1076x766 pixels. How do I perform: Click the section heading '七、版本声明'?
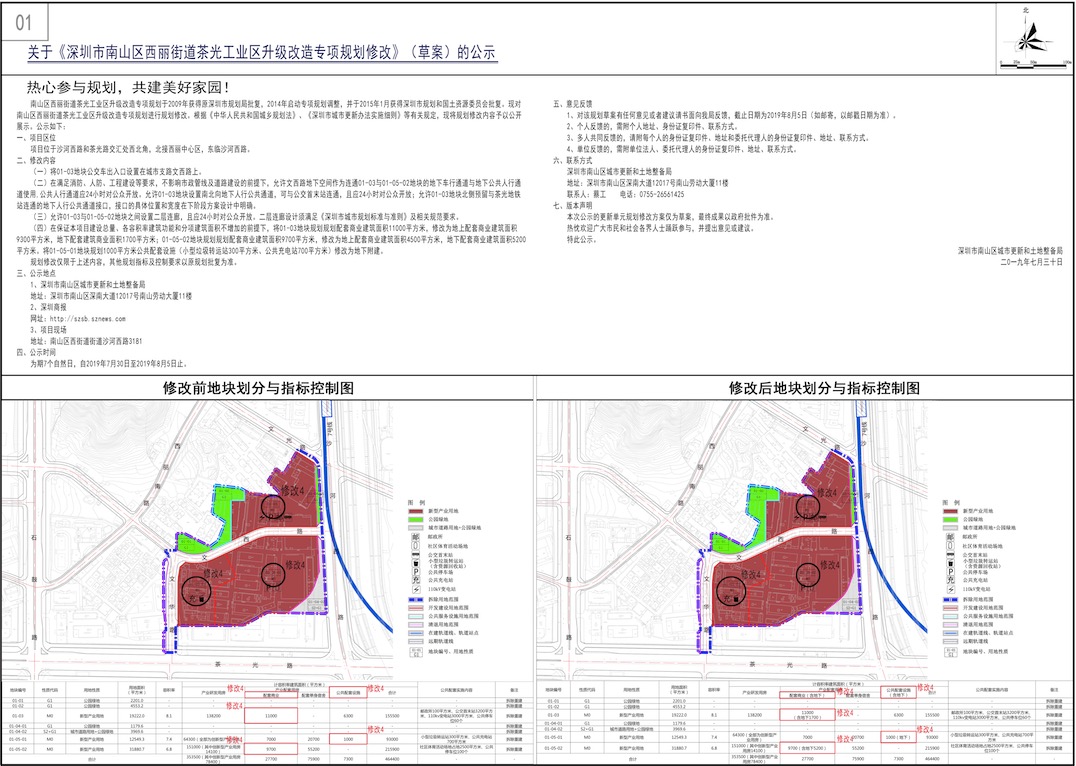click(573, 205)
